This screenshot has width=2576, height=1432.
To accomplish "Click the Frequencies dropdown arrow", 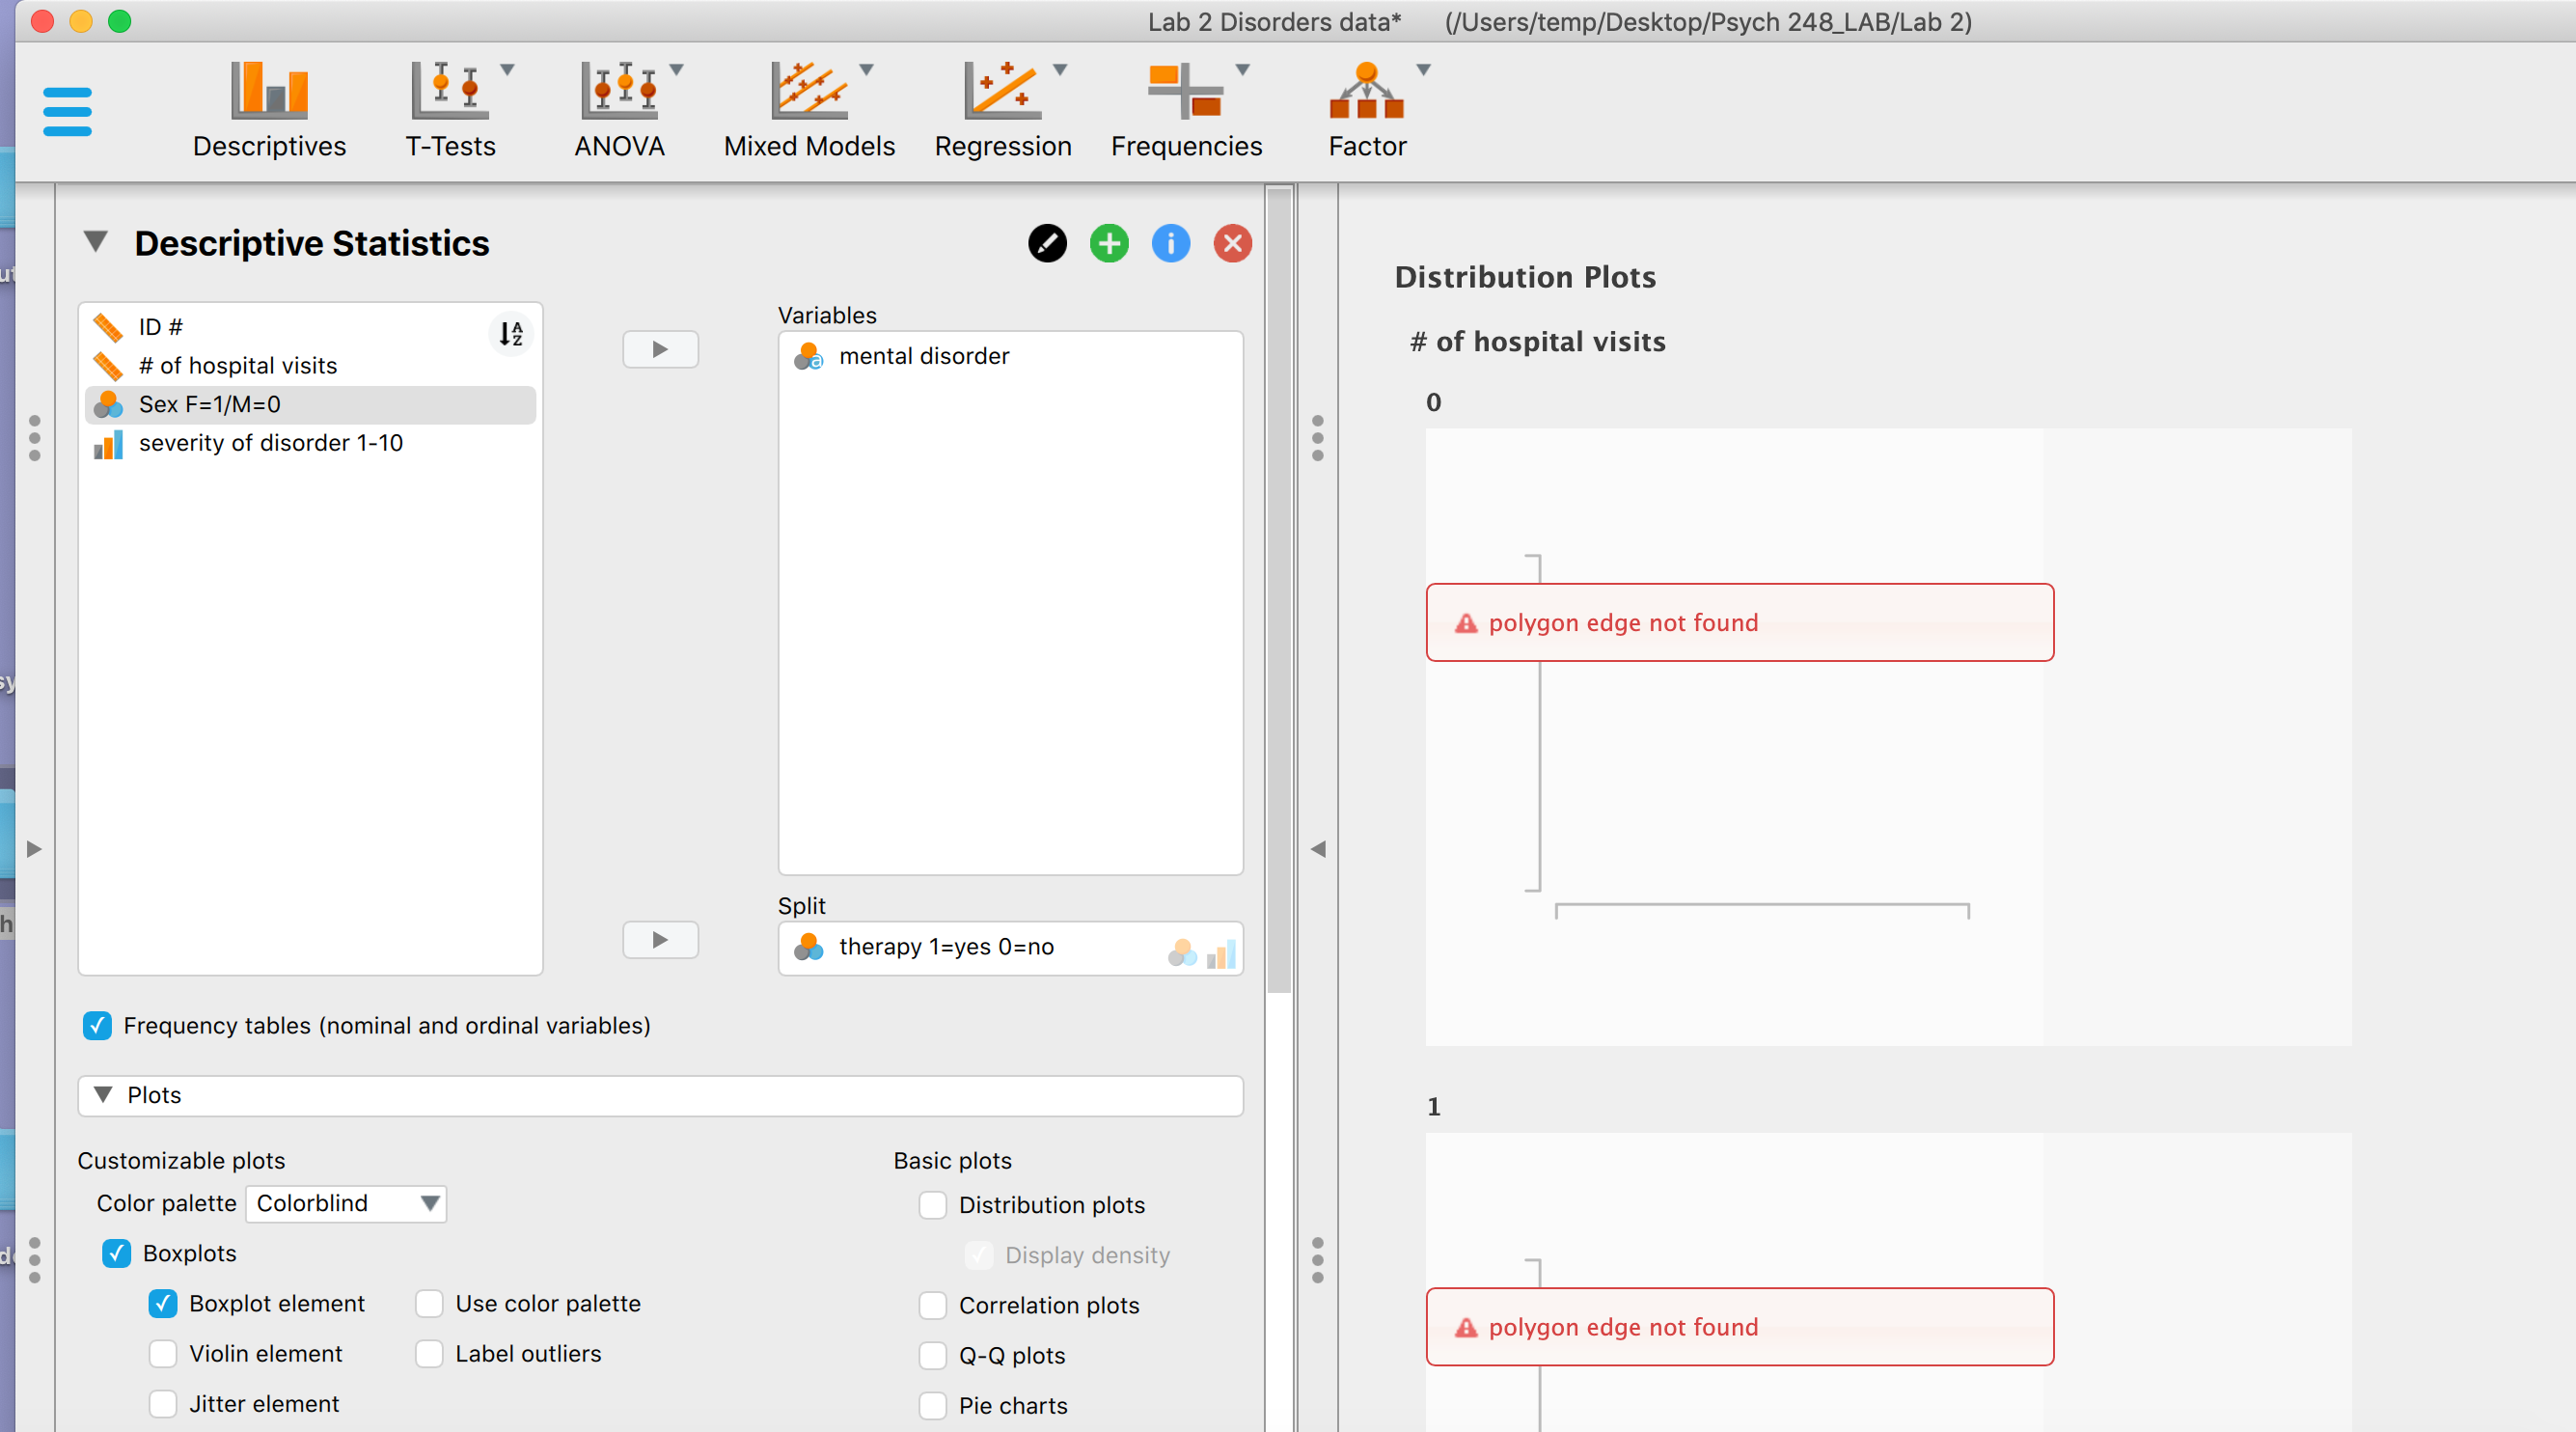I will (x=1242, y=70).
